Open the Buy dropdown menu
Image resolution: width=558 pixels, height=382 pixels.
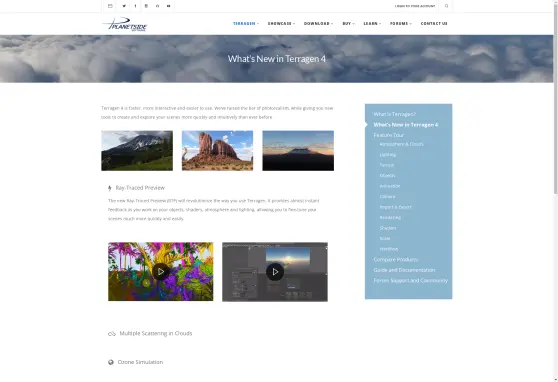tap(348, 23)
